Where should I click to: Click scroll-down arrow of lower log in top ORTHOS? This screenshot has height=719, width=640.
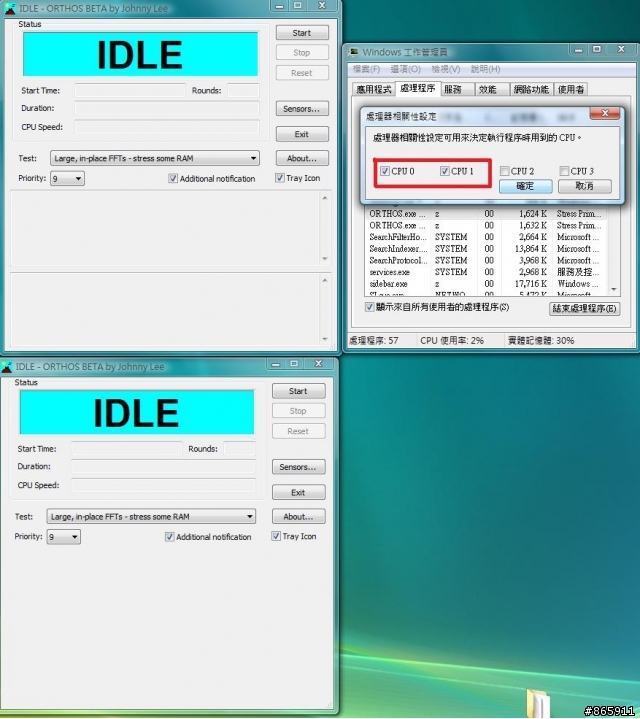(325, 339)
